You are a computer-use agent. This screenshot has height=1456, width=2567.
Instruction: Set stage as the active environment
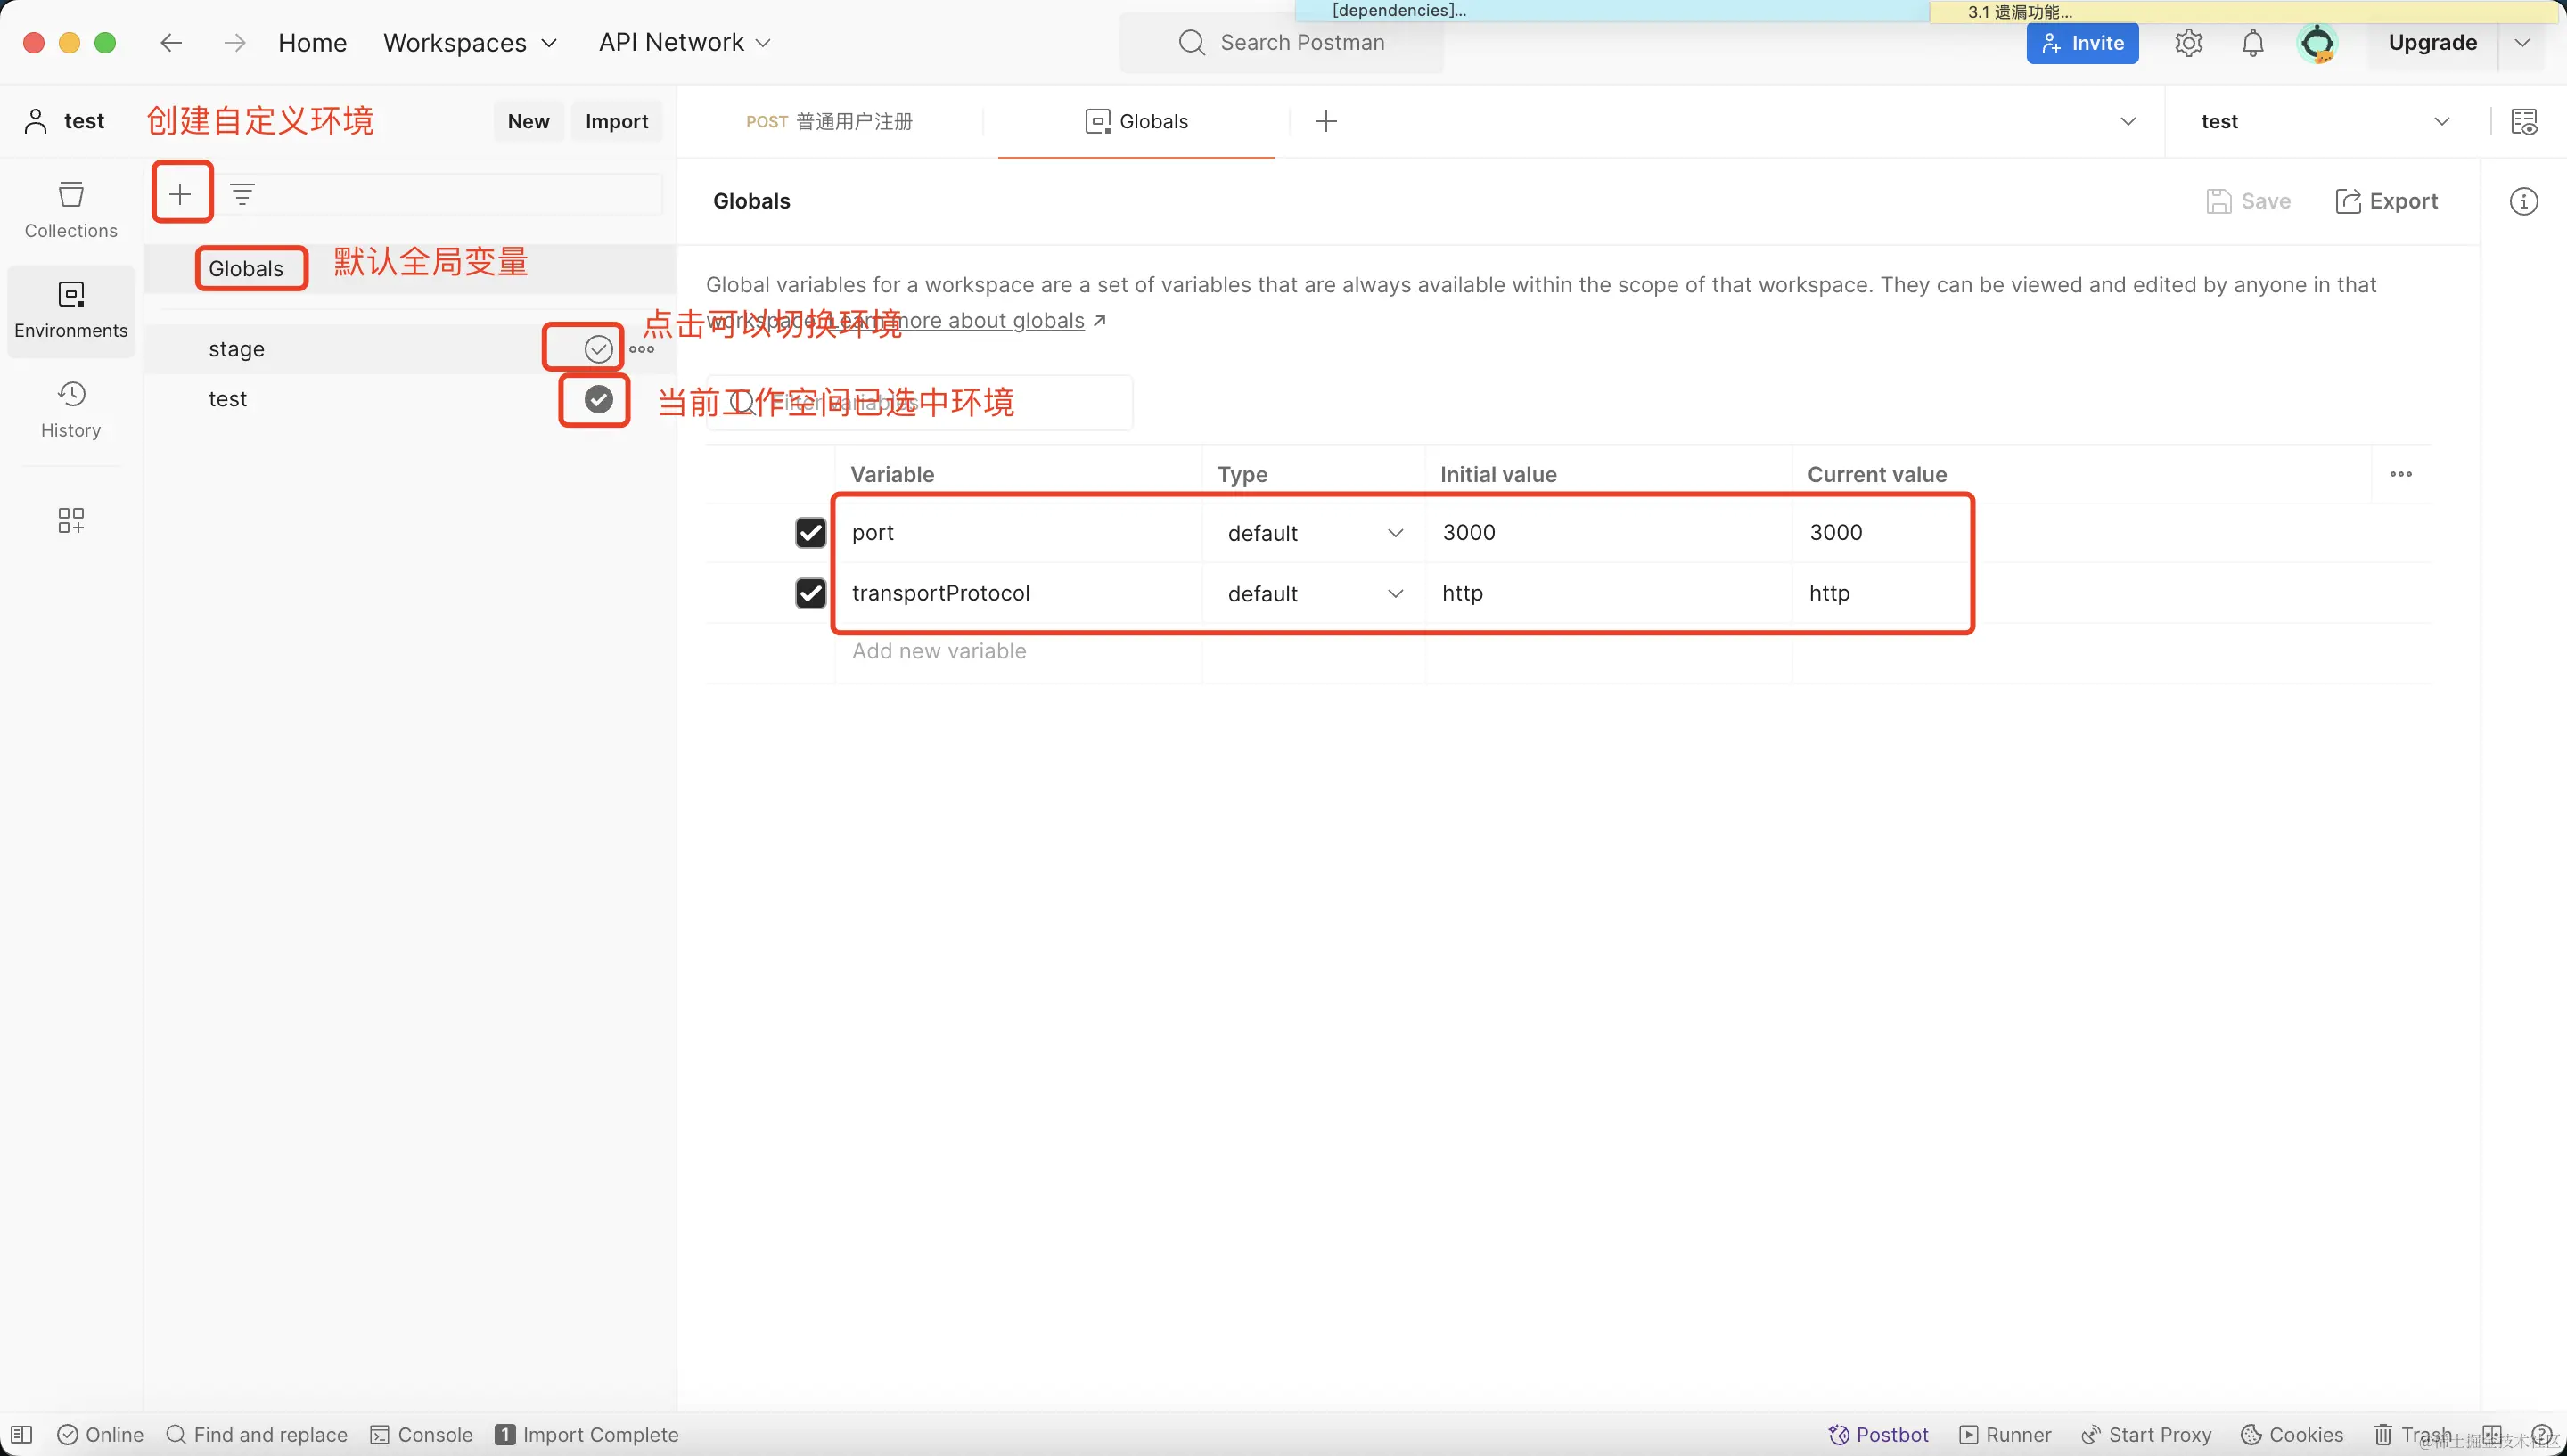coord(598,349)
